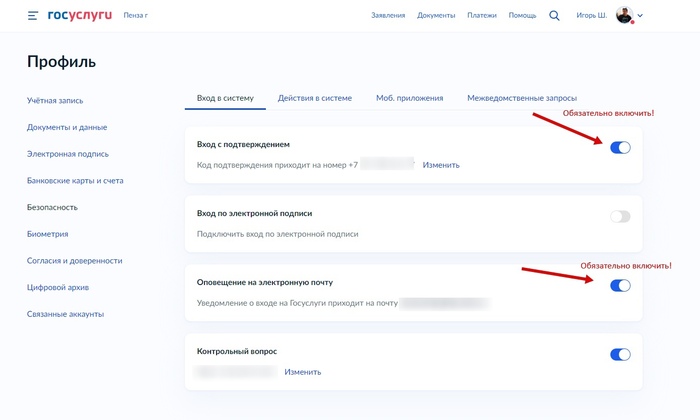
Task: Toggle the Вход с подтверждением switch
Action: 620,148
